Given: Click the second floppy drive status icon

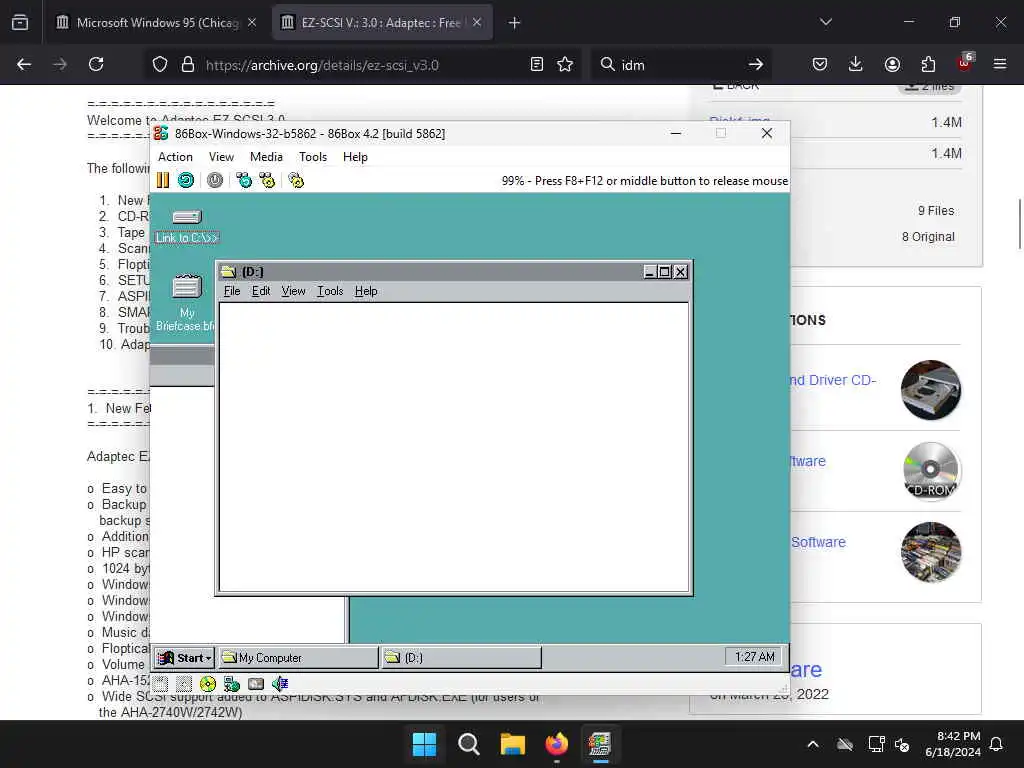Looking at the screenshot, I should (x=184, y=684).
